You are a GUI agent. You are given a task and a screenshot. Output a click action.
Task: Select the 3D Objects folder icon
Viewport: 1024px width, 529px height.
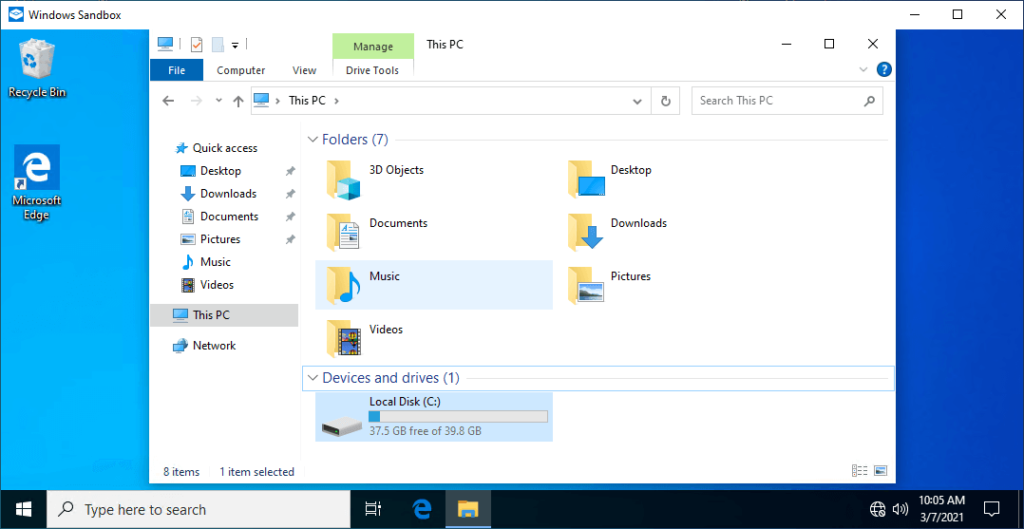coord(344,180)
